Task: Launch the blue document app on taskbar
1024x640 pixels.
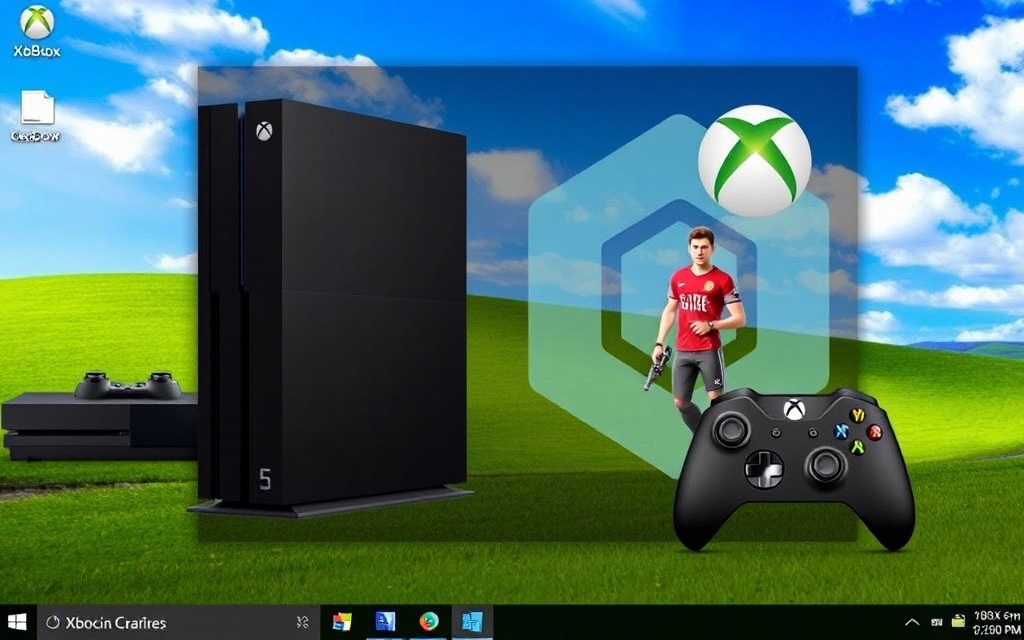Action: click(x=385, y=622)
